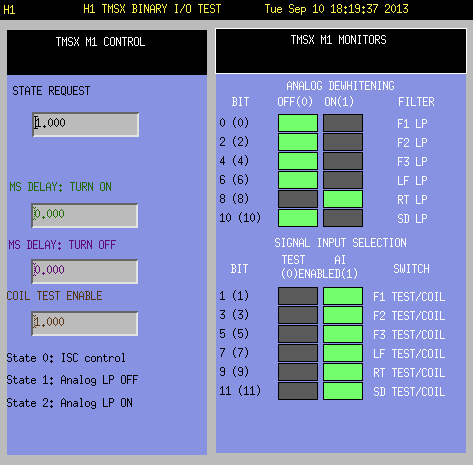Click the F1 TEST/COIL TEST gray indicator

[298, 296]
